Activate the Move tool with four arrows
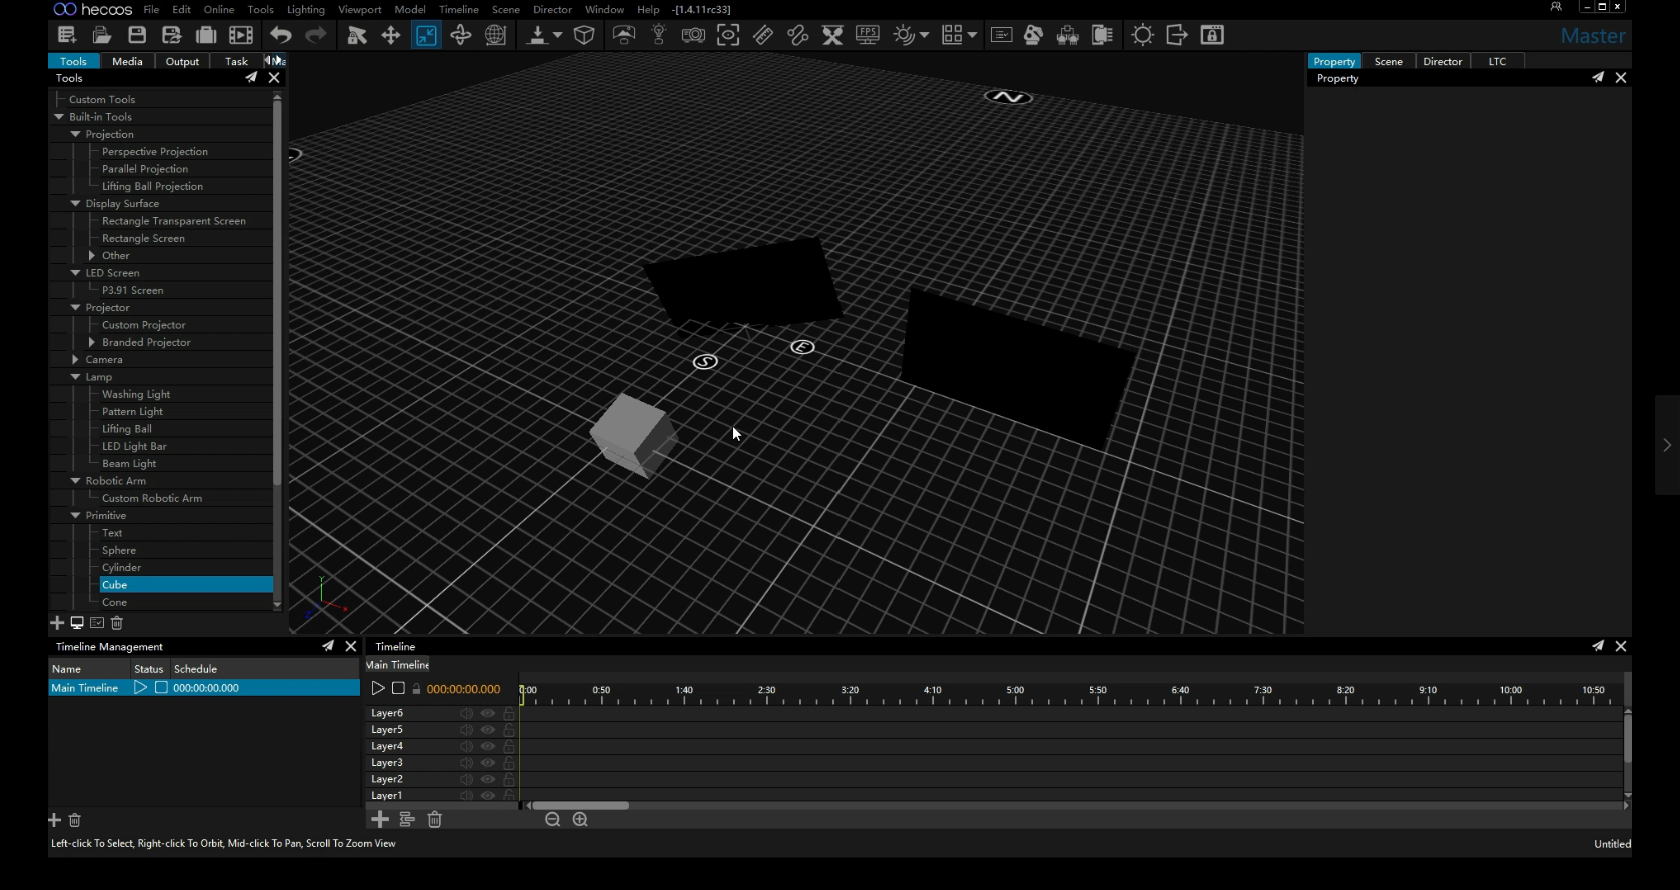 coord(391,35)
